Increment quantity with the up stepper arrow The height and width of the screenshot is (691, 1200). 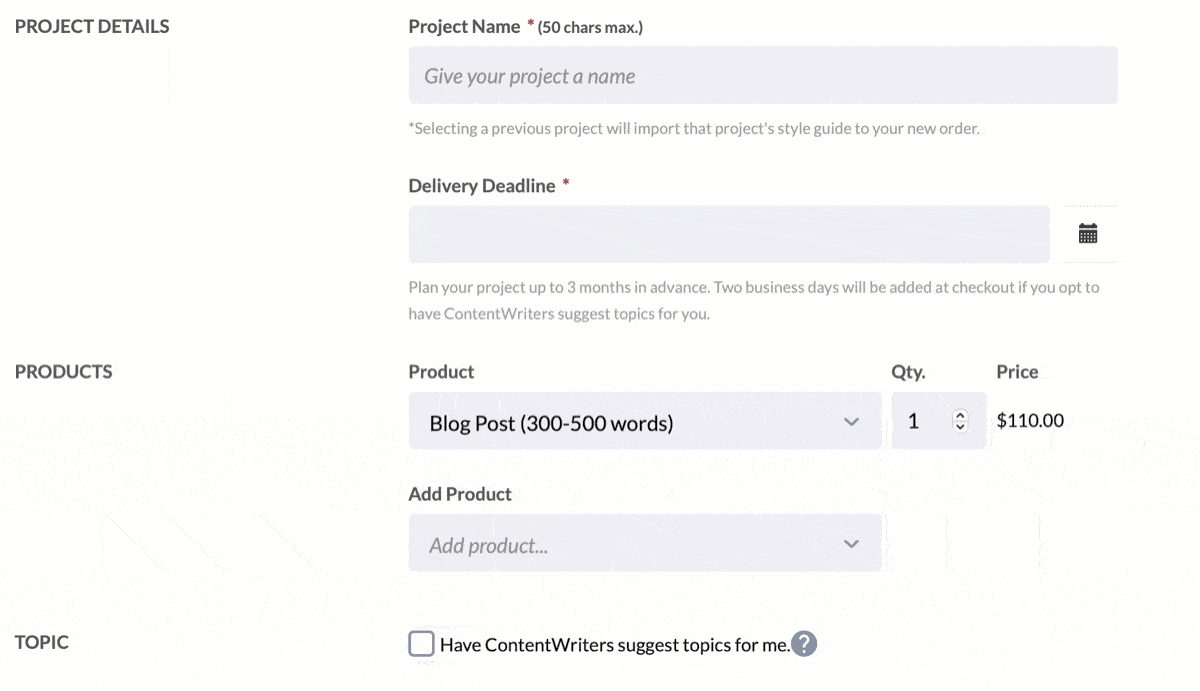click(x=958, y=415)
